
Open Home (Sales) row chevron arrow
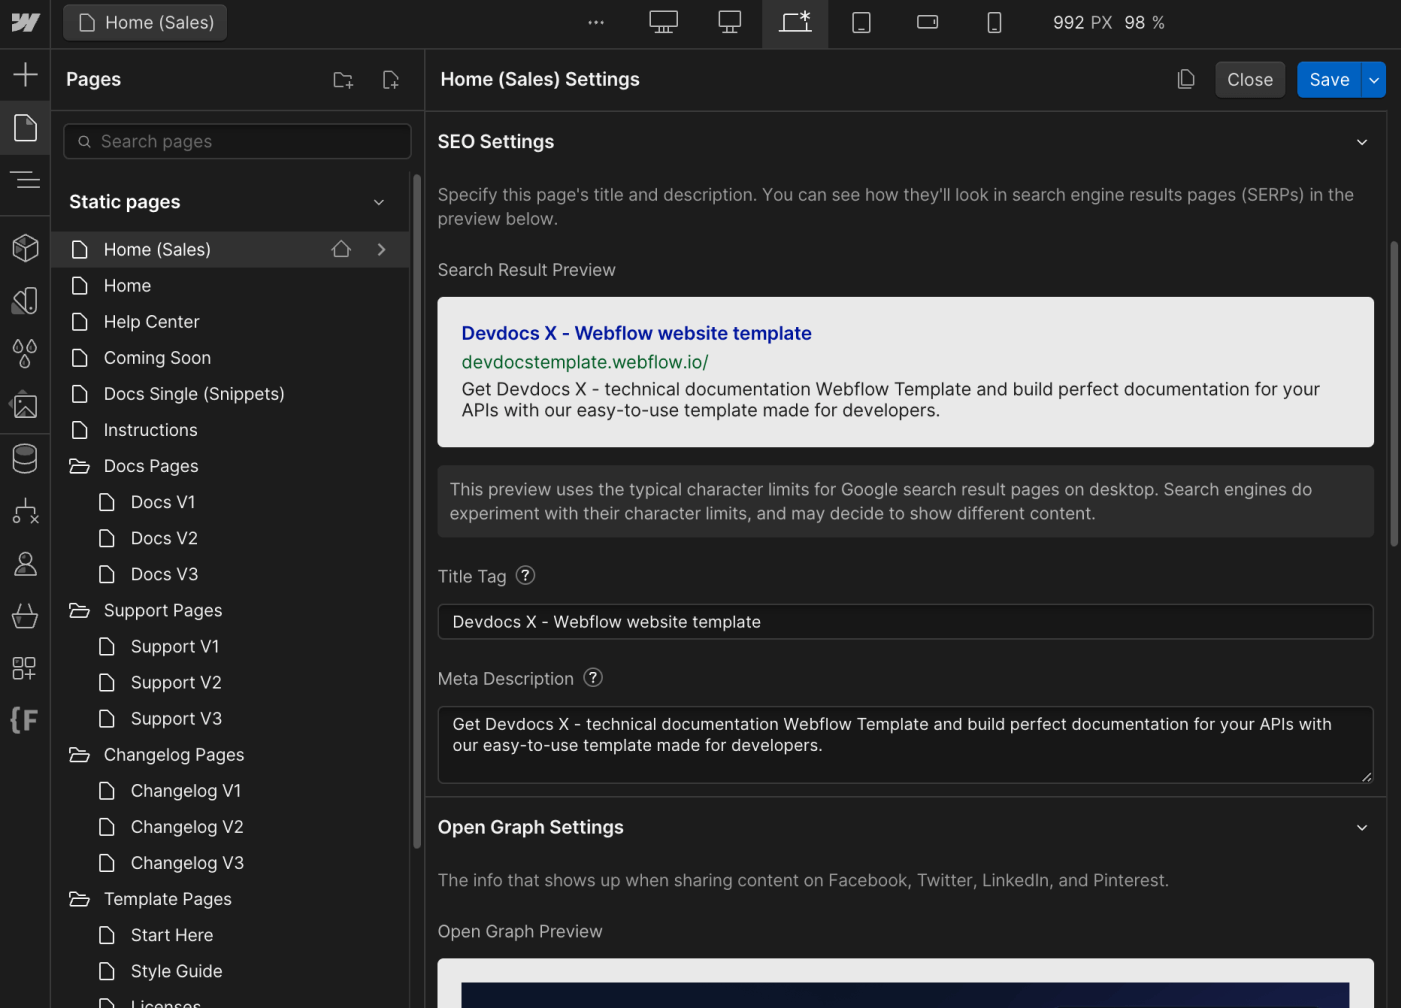(x=381, y=249)
